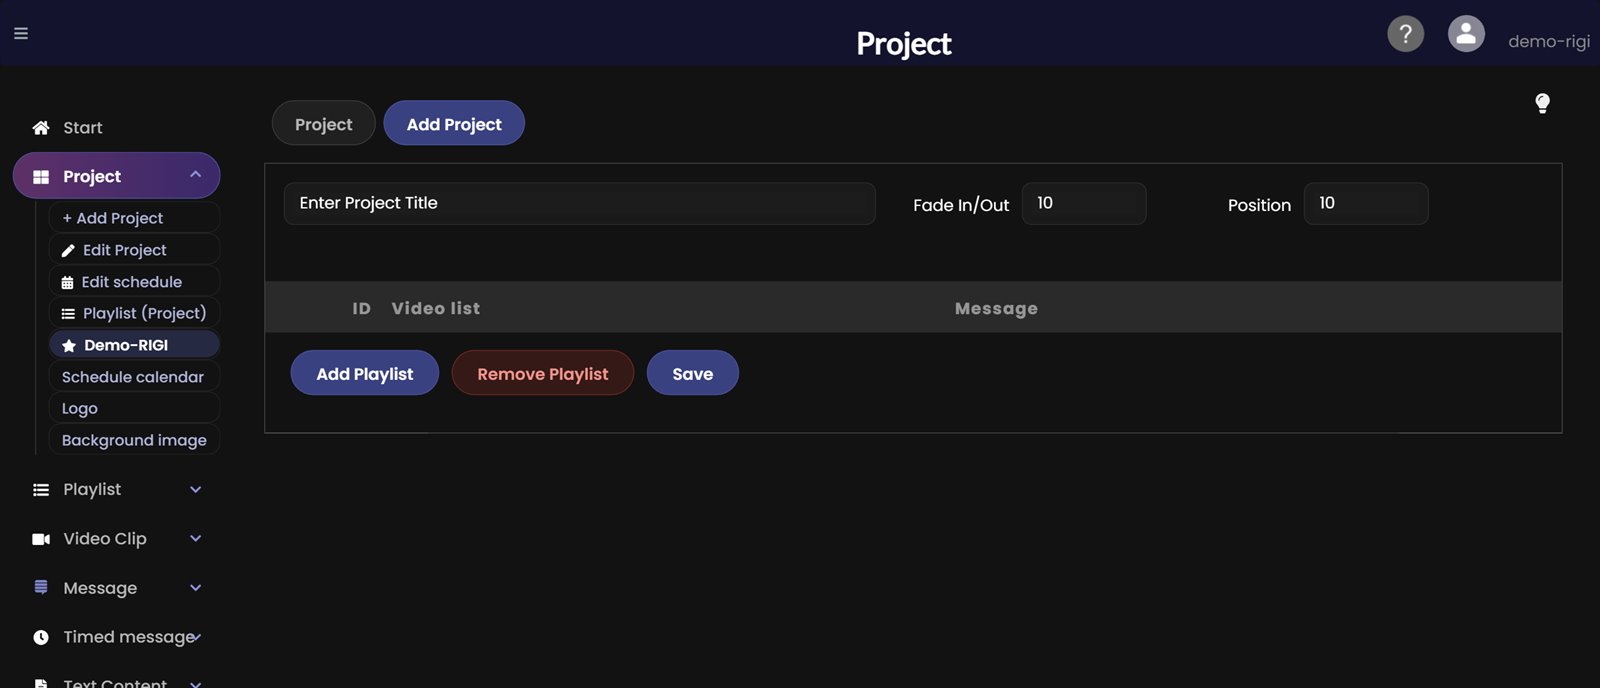1600x688 pixels.
Task: Click the Fade In/Out value field
Action: point(1084,203)
